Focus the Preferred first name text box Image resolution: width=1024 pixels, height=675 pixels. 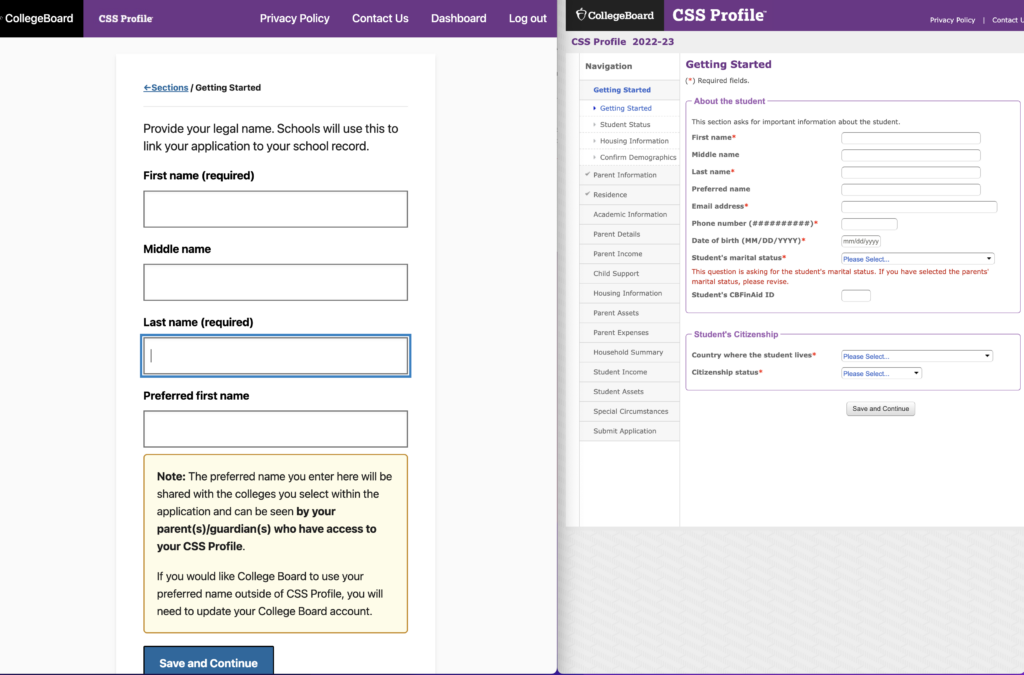click(275, 429)
